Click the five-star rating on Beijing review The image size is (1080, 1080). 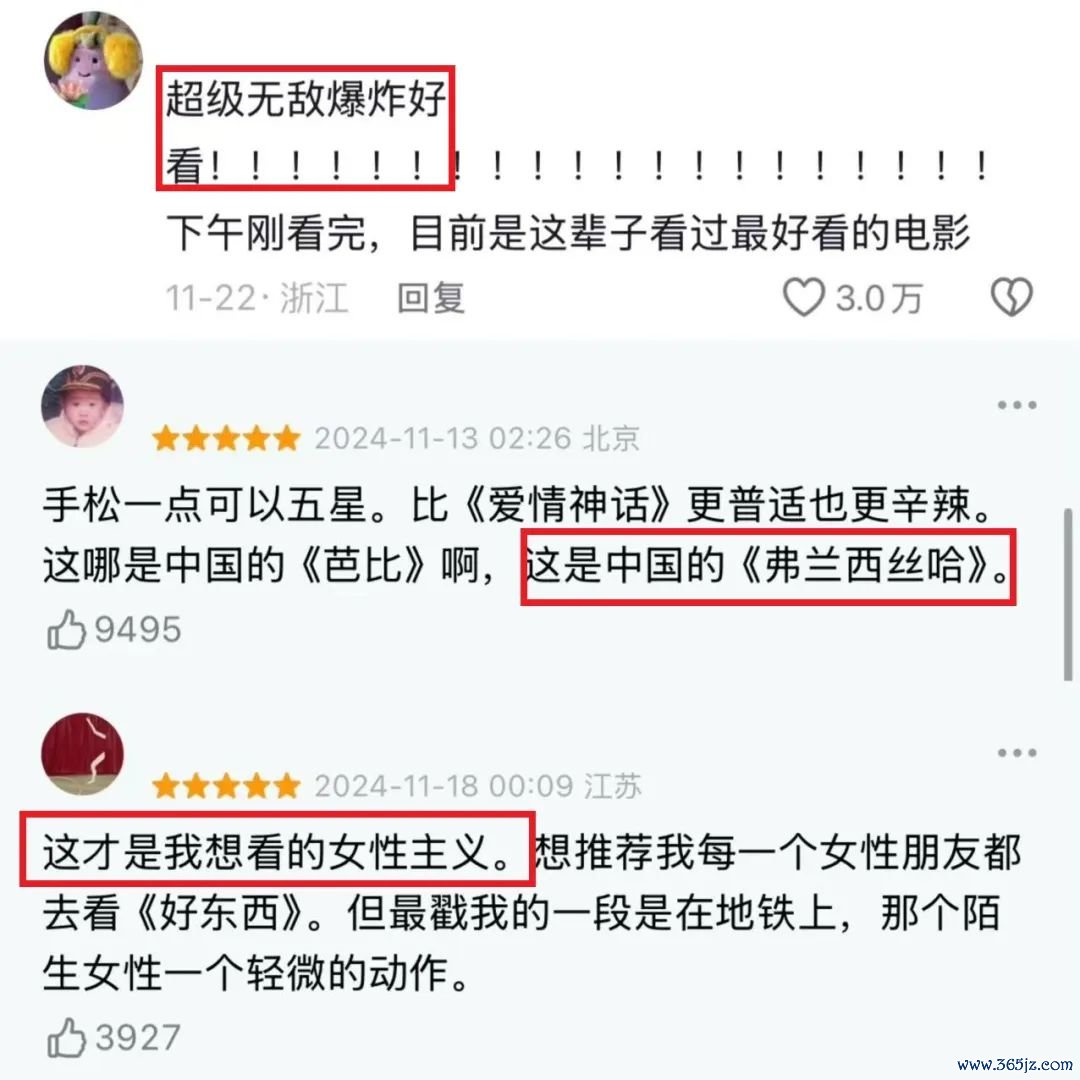226,438
